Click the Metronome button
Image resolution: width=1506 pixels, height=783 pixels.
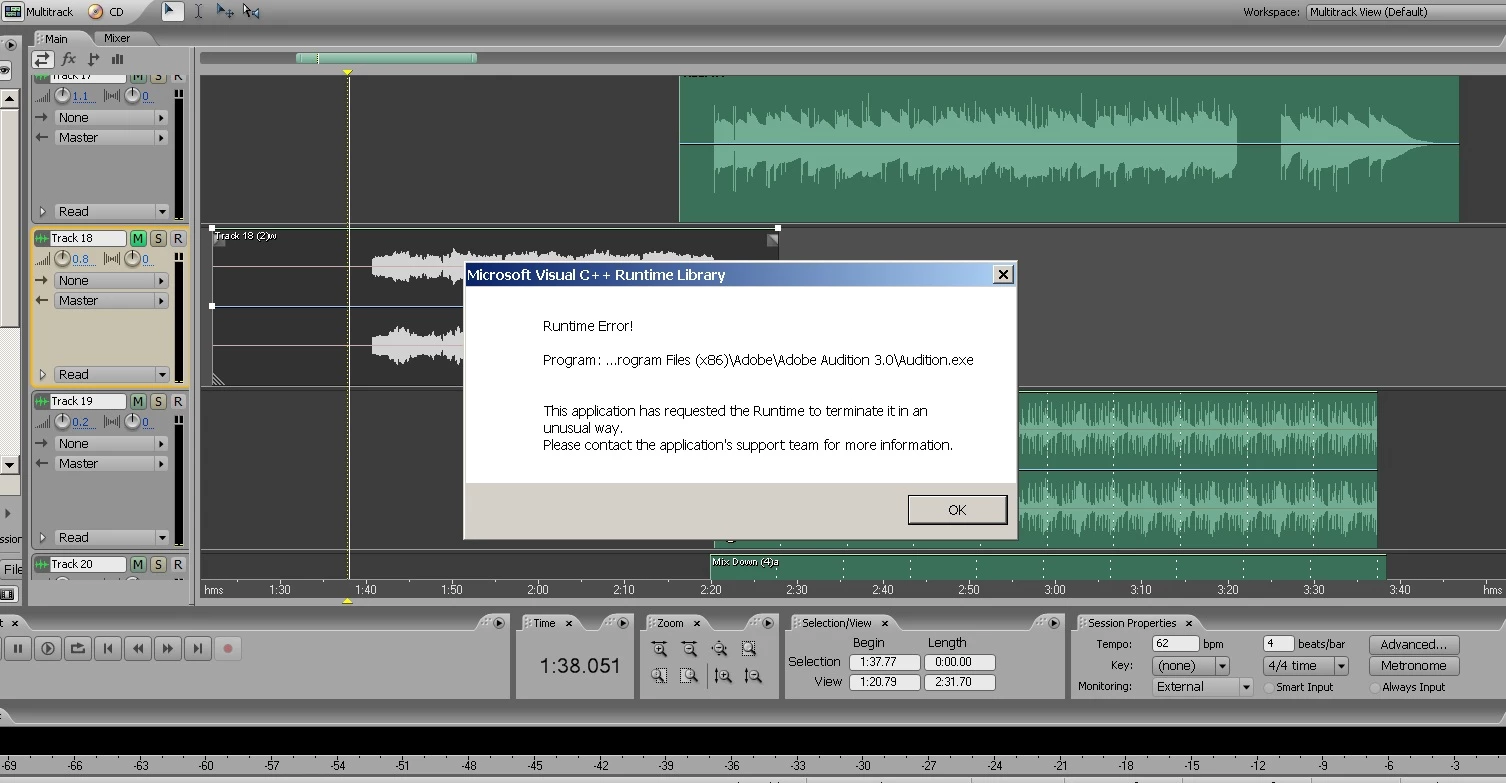[x=1413, y=666]
